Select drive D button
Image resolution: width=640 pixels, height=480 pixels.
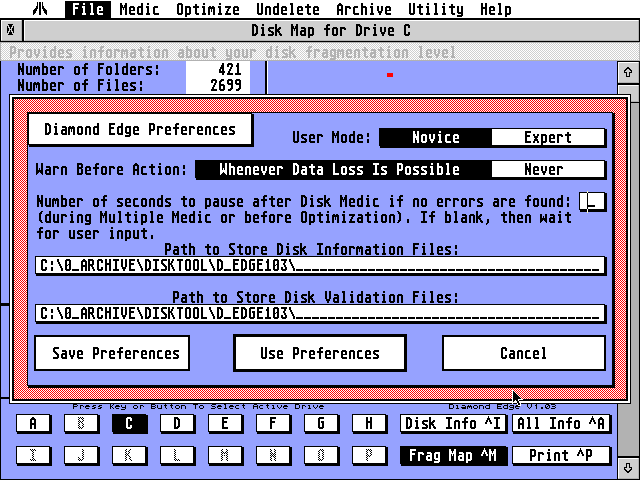coord(177,423)
